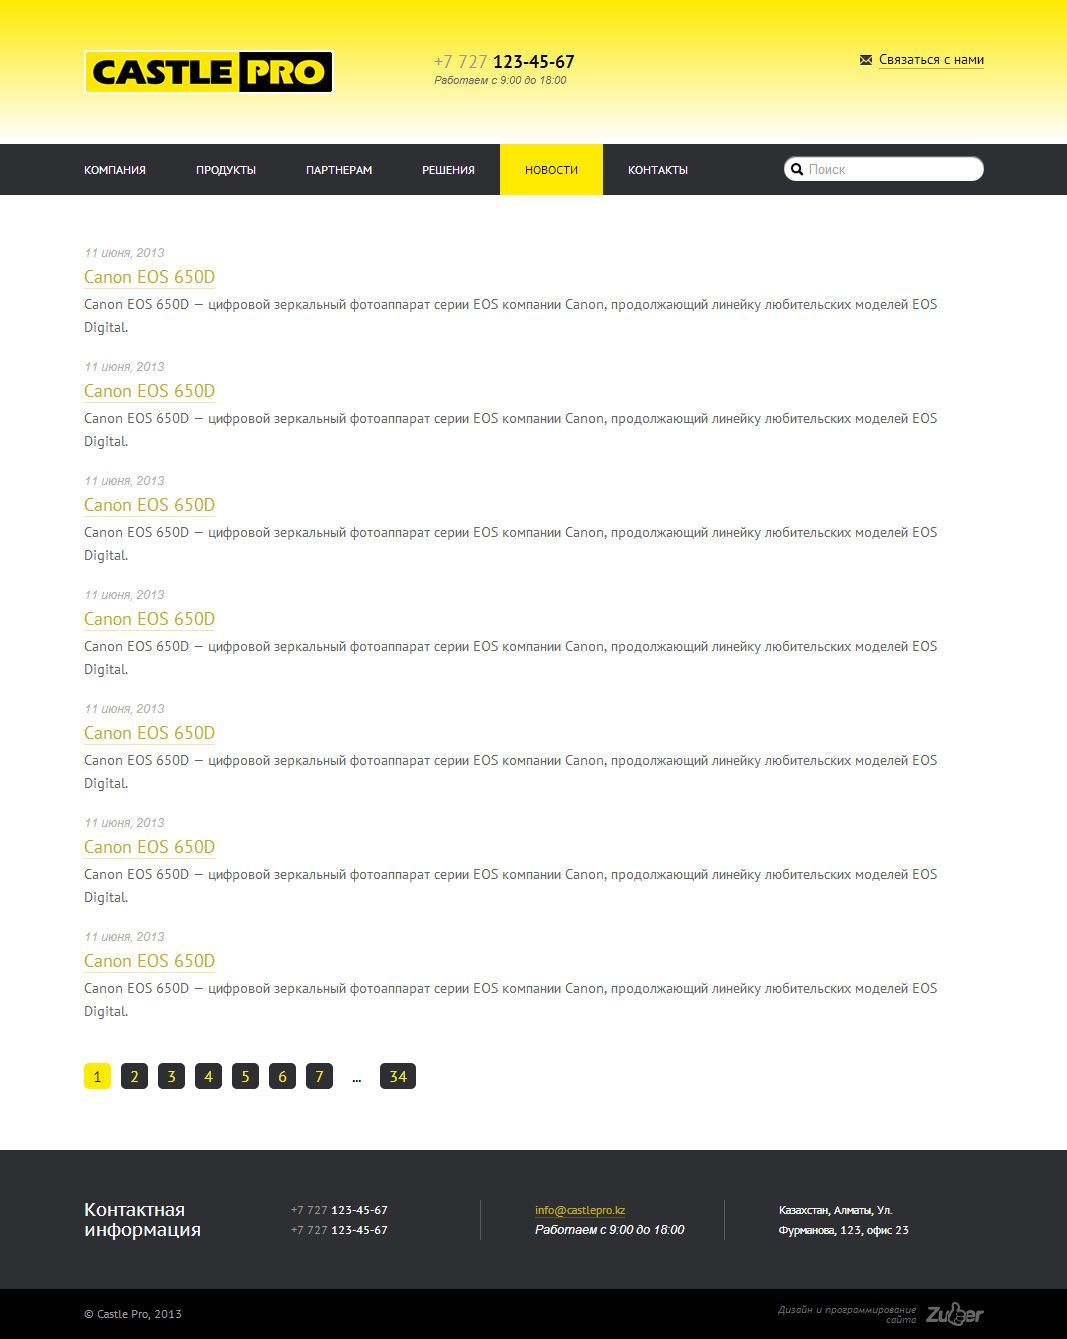Click the search magnifier icon

tap(797, 170)
